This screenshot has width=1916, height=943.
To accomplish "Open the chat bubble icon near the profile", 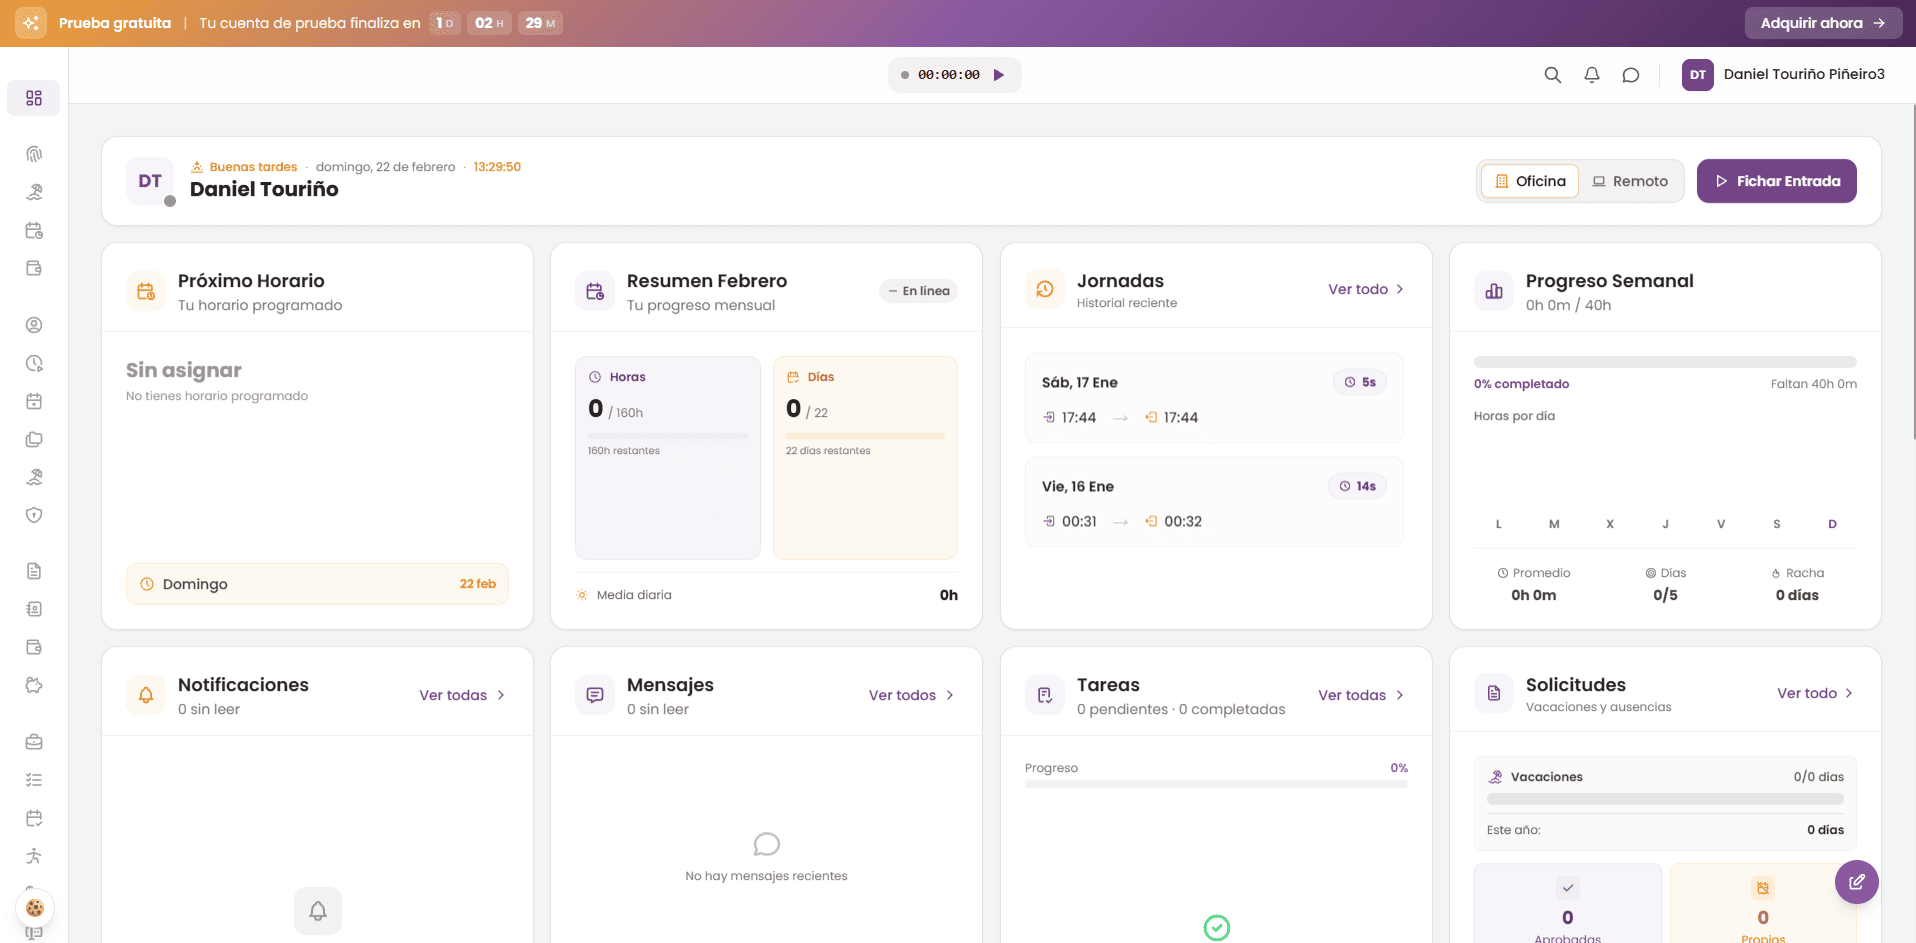I will [x=1631, y=75].
